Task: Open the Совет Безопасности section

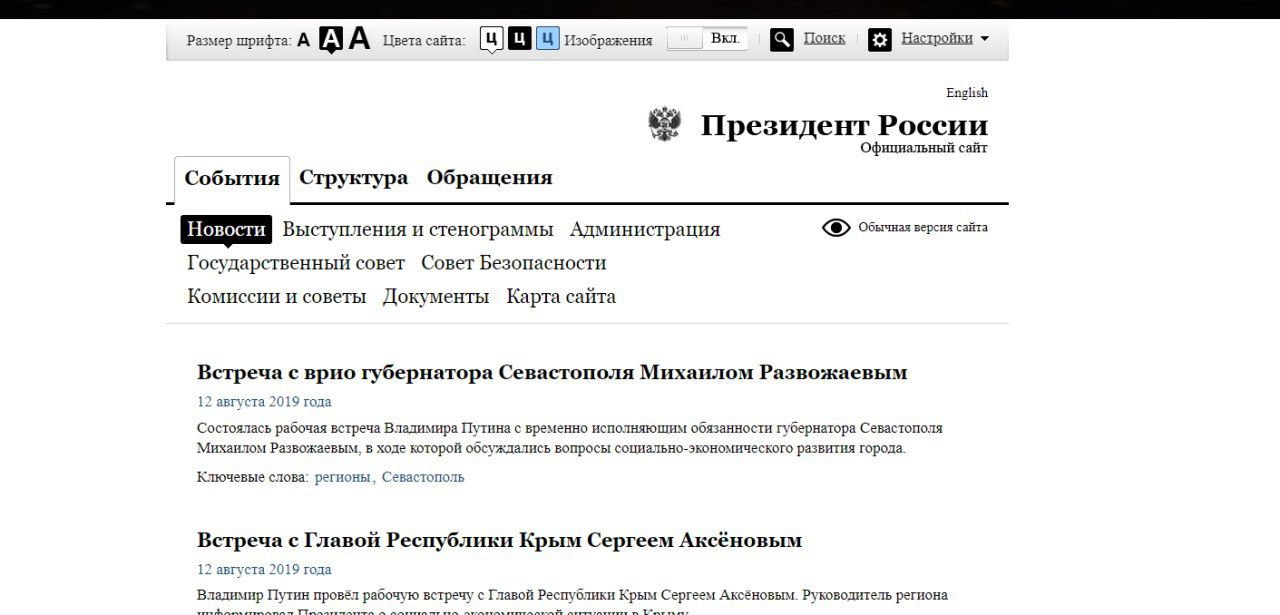Action: pos(514,263)
